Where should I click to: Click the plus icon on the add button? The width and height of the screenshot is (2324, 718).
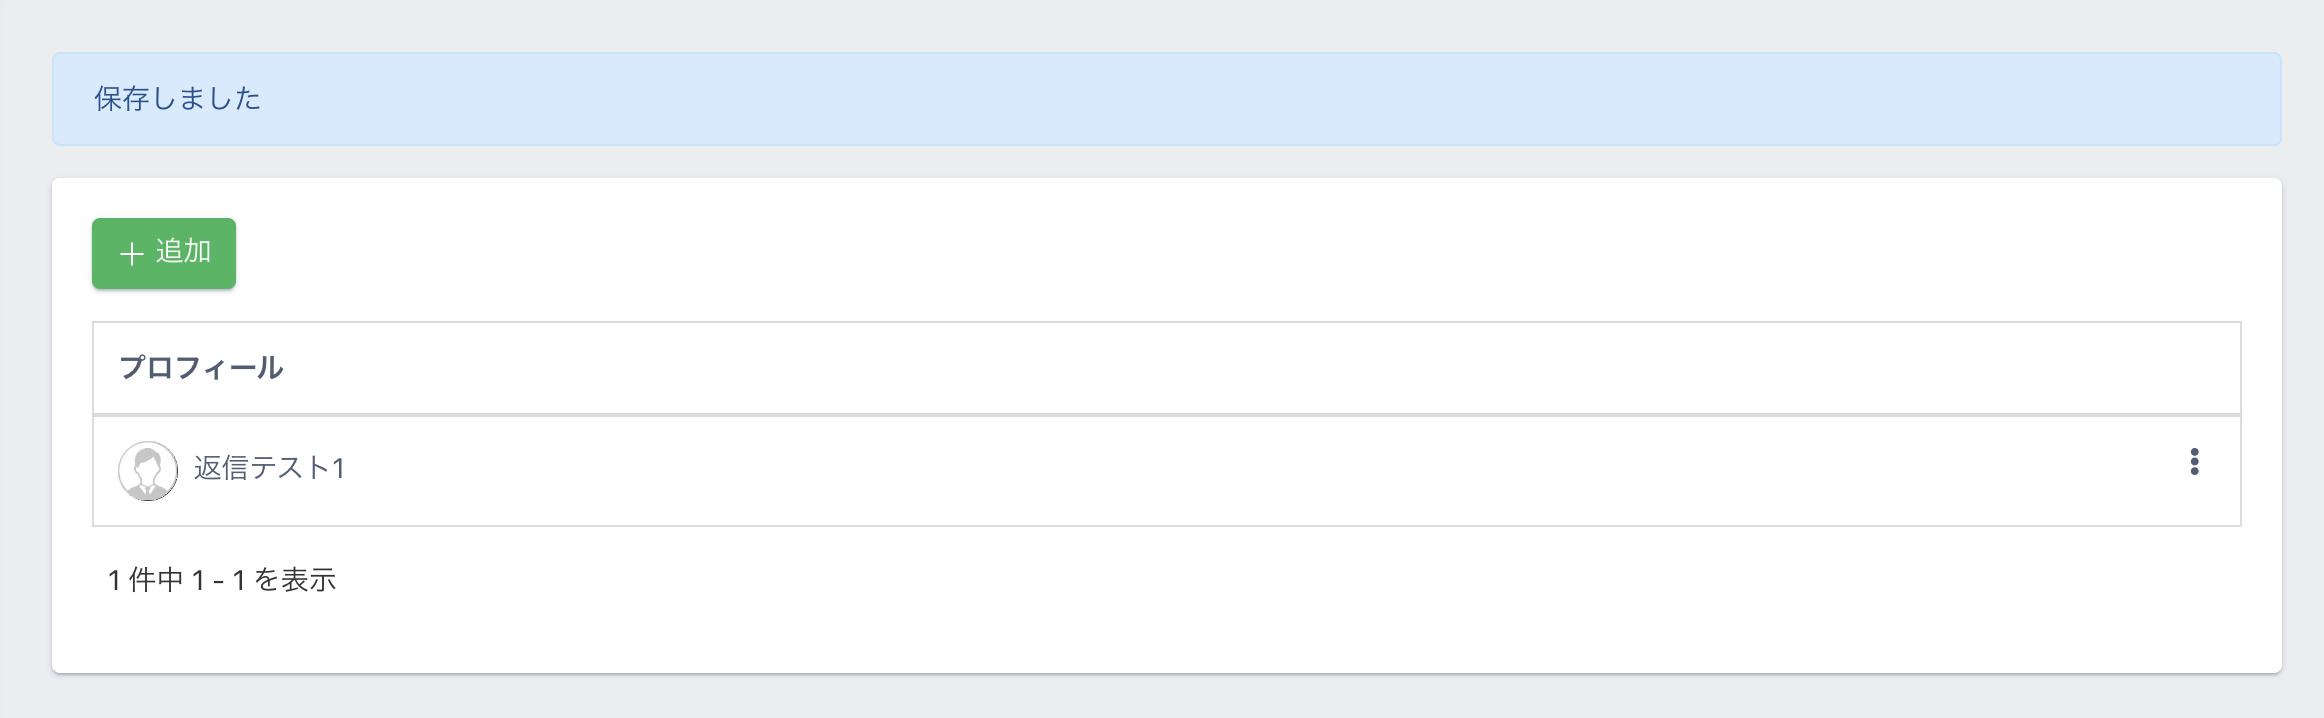tap(131, 254)
